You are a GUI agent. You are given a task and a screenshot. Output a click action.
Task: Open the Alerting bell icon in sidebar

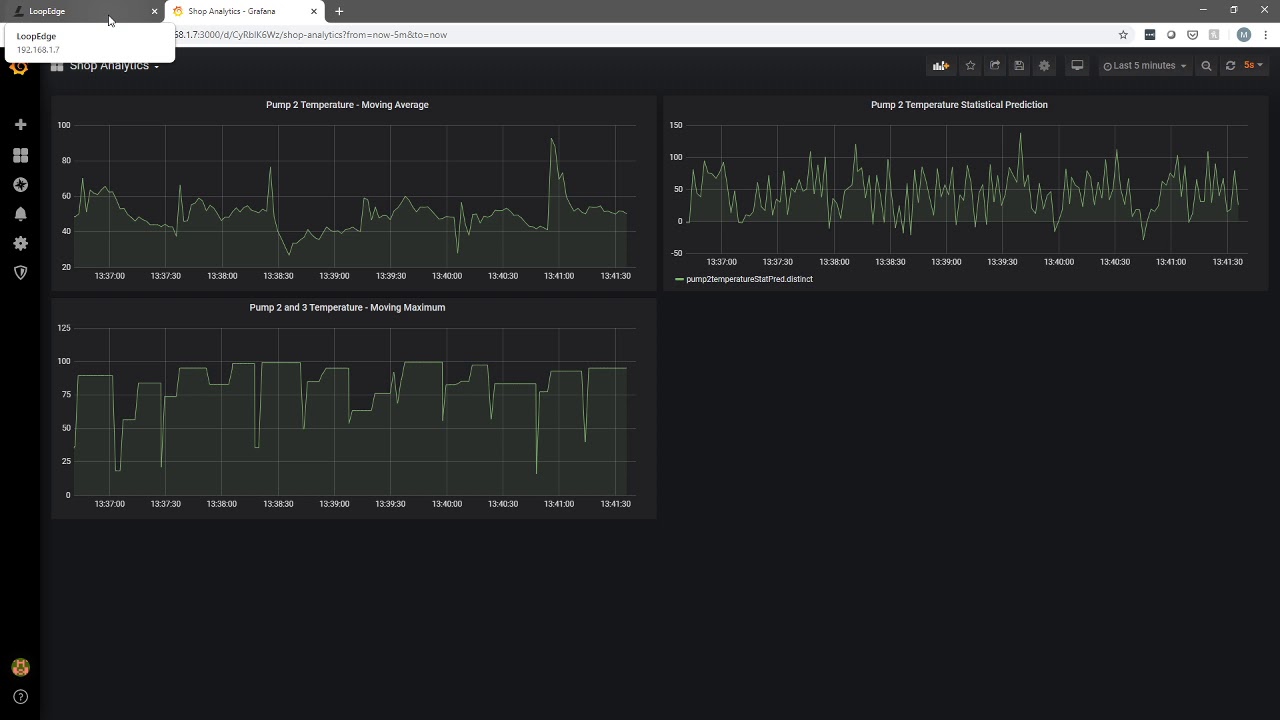pyautogui.click(x=20, y=214)
